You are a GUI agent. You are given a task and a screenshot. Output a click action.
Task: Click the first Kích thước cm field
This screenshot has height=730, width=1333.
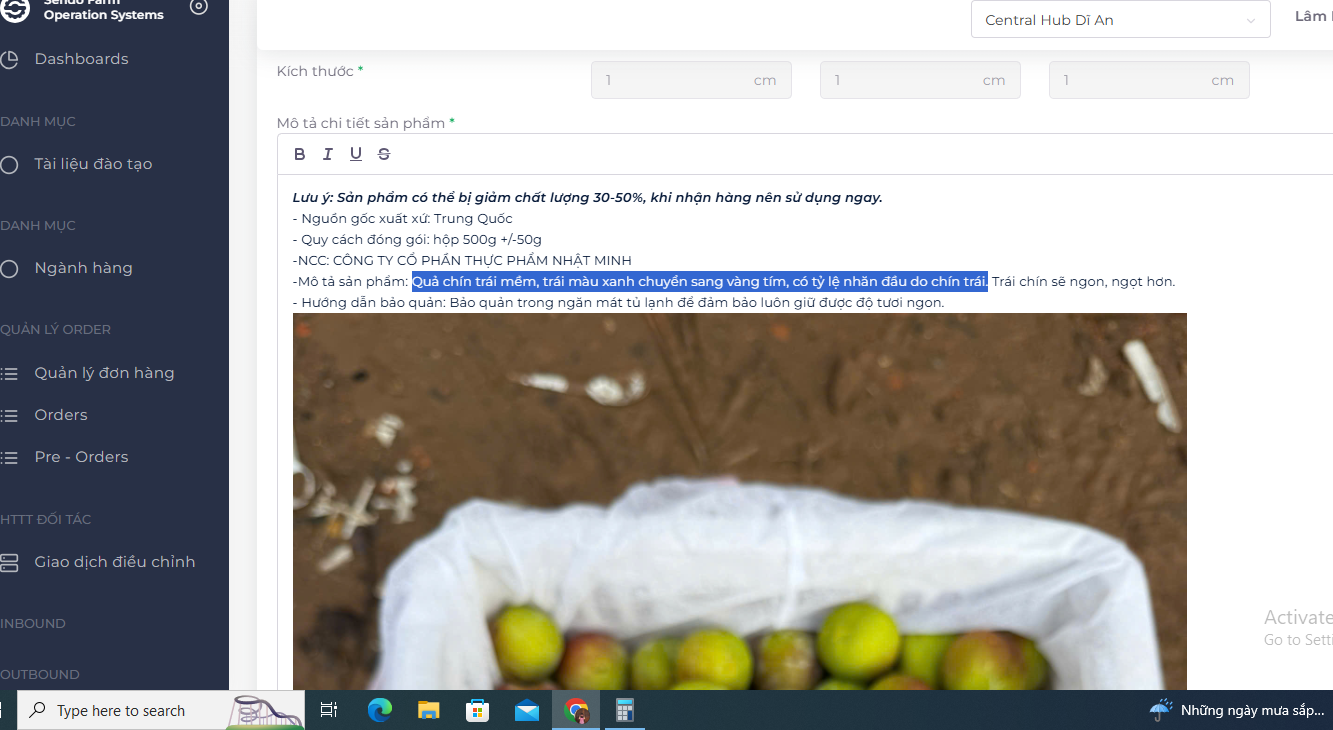click(691, 80)
